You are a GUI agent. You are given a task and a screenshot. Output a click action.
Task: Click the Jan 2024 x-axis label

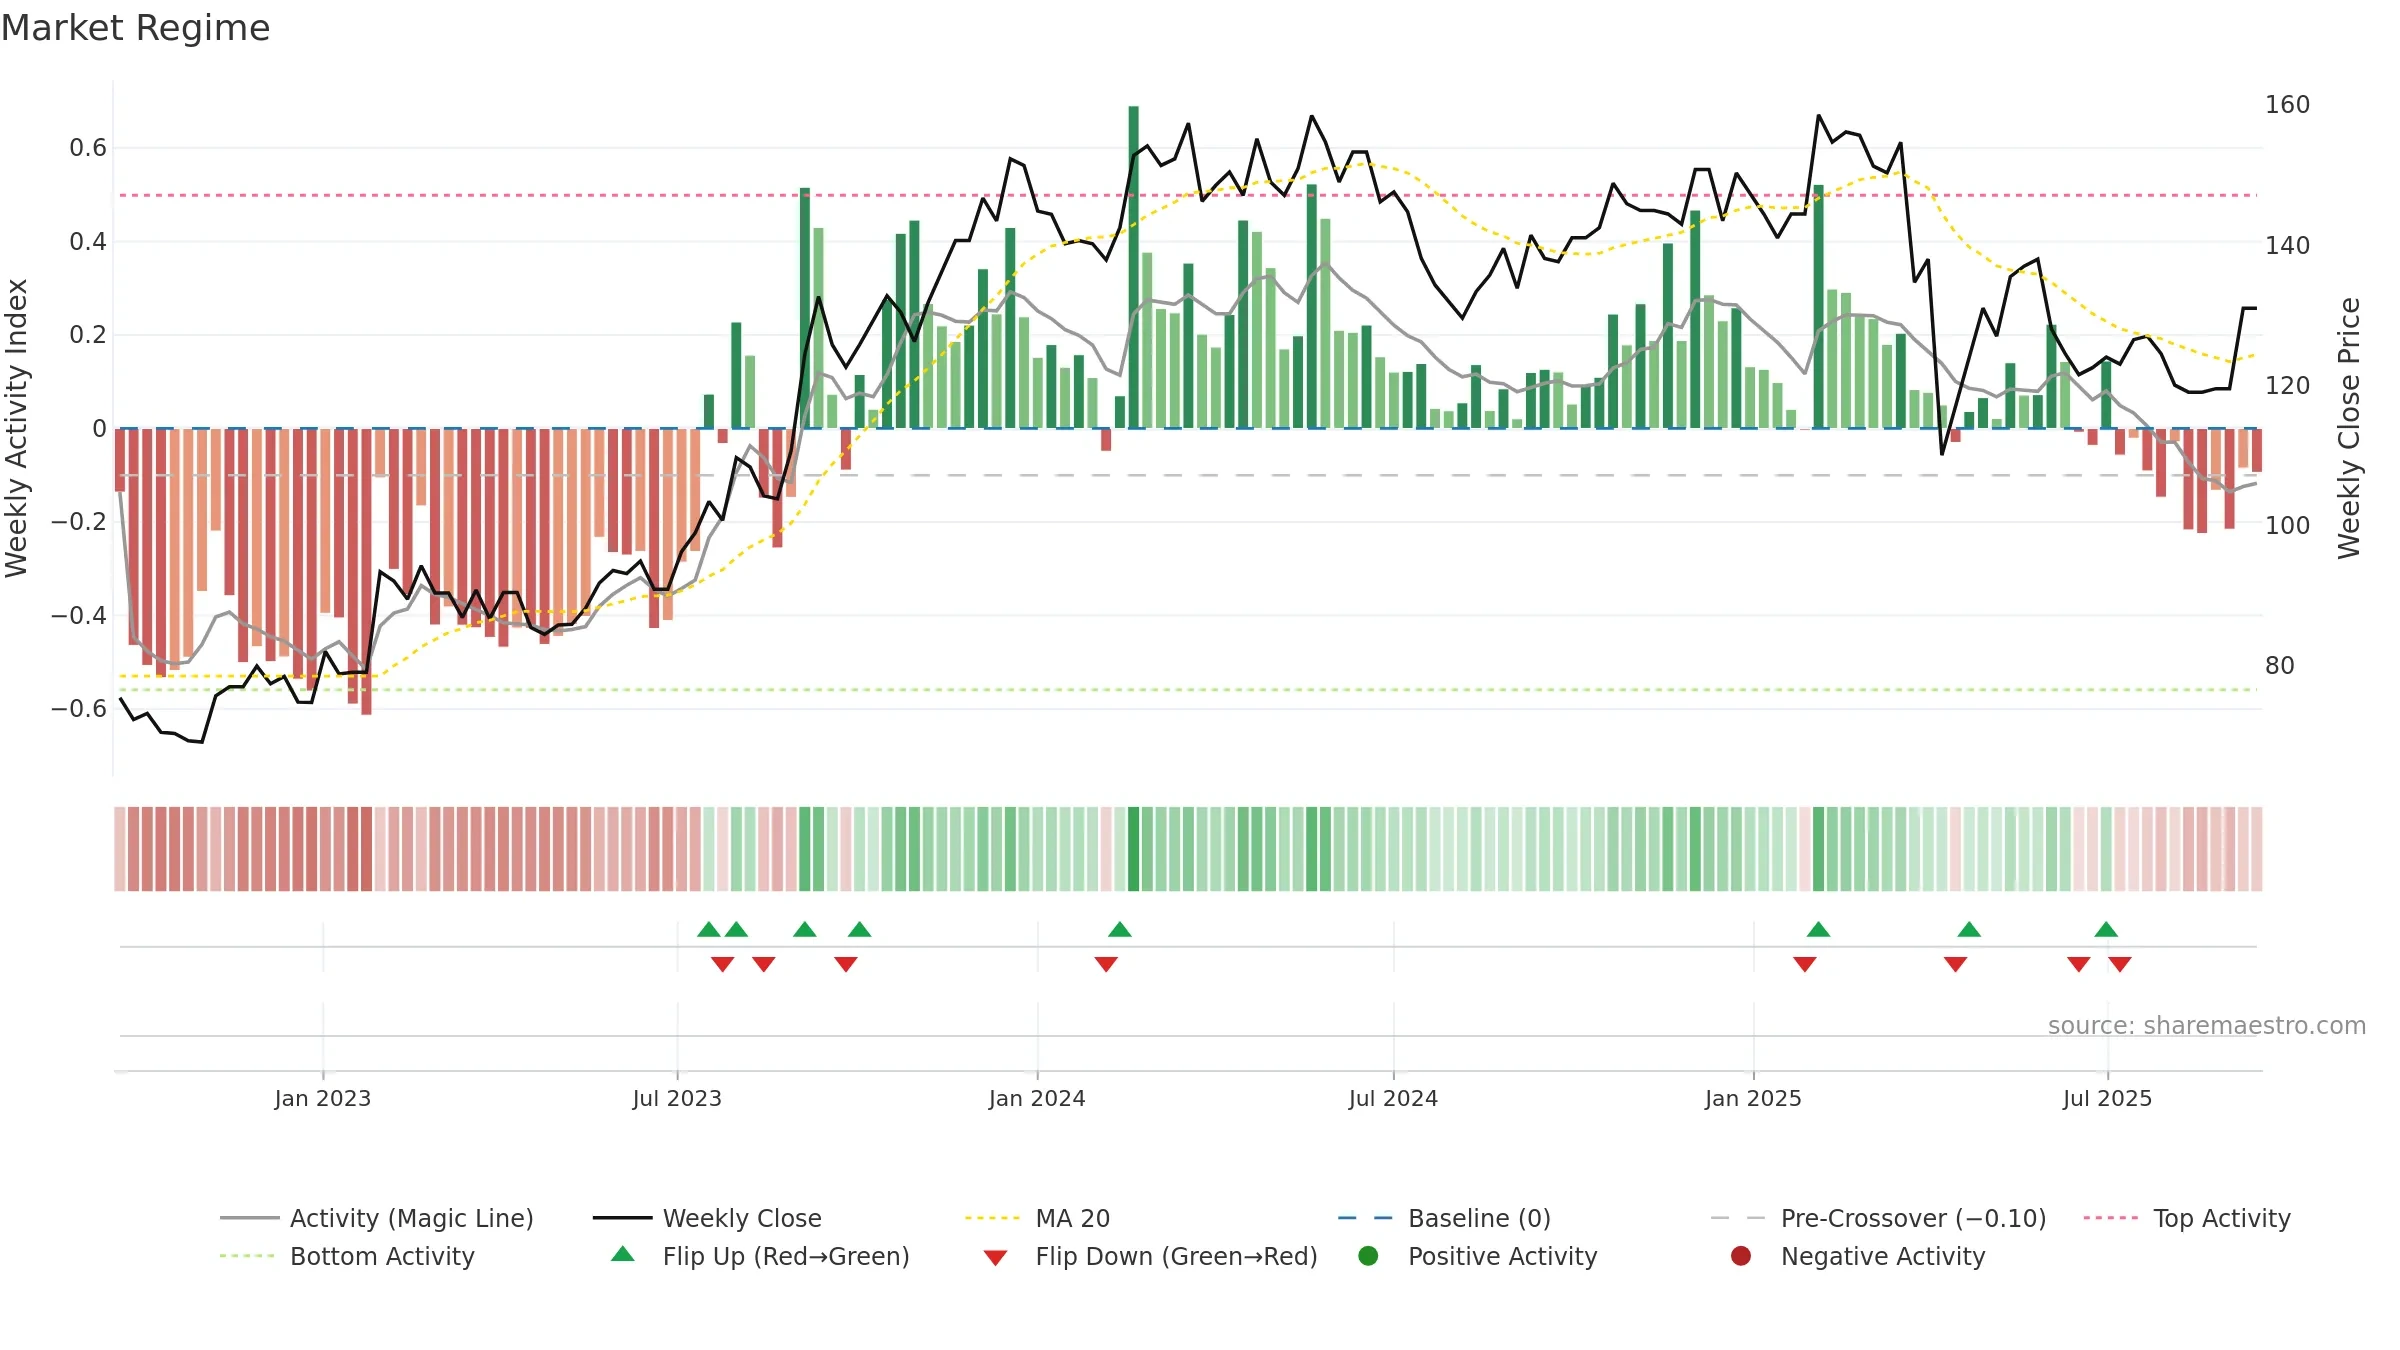1037,1098
